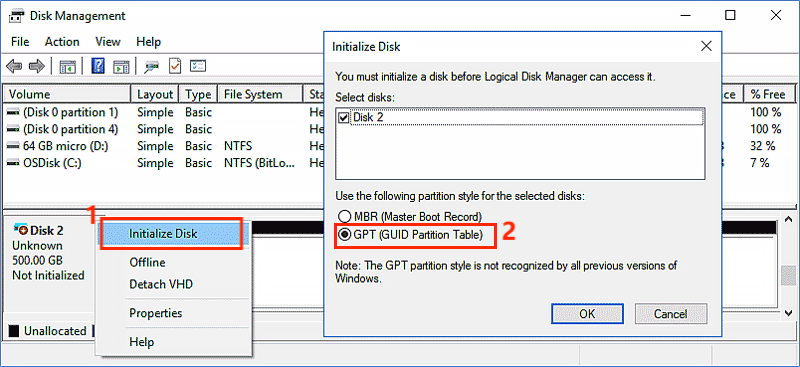Open the Help menu in the menu bar
The image size is (800, 367).
[x=148, y=42]
